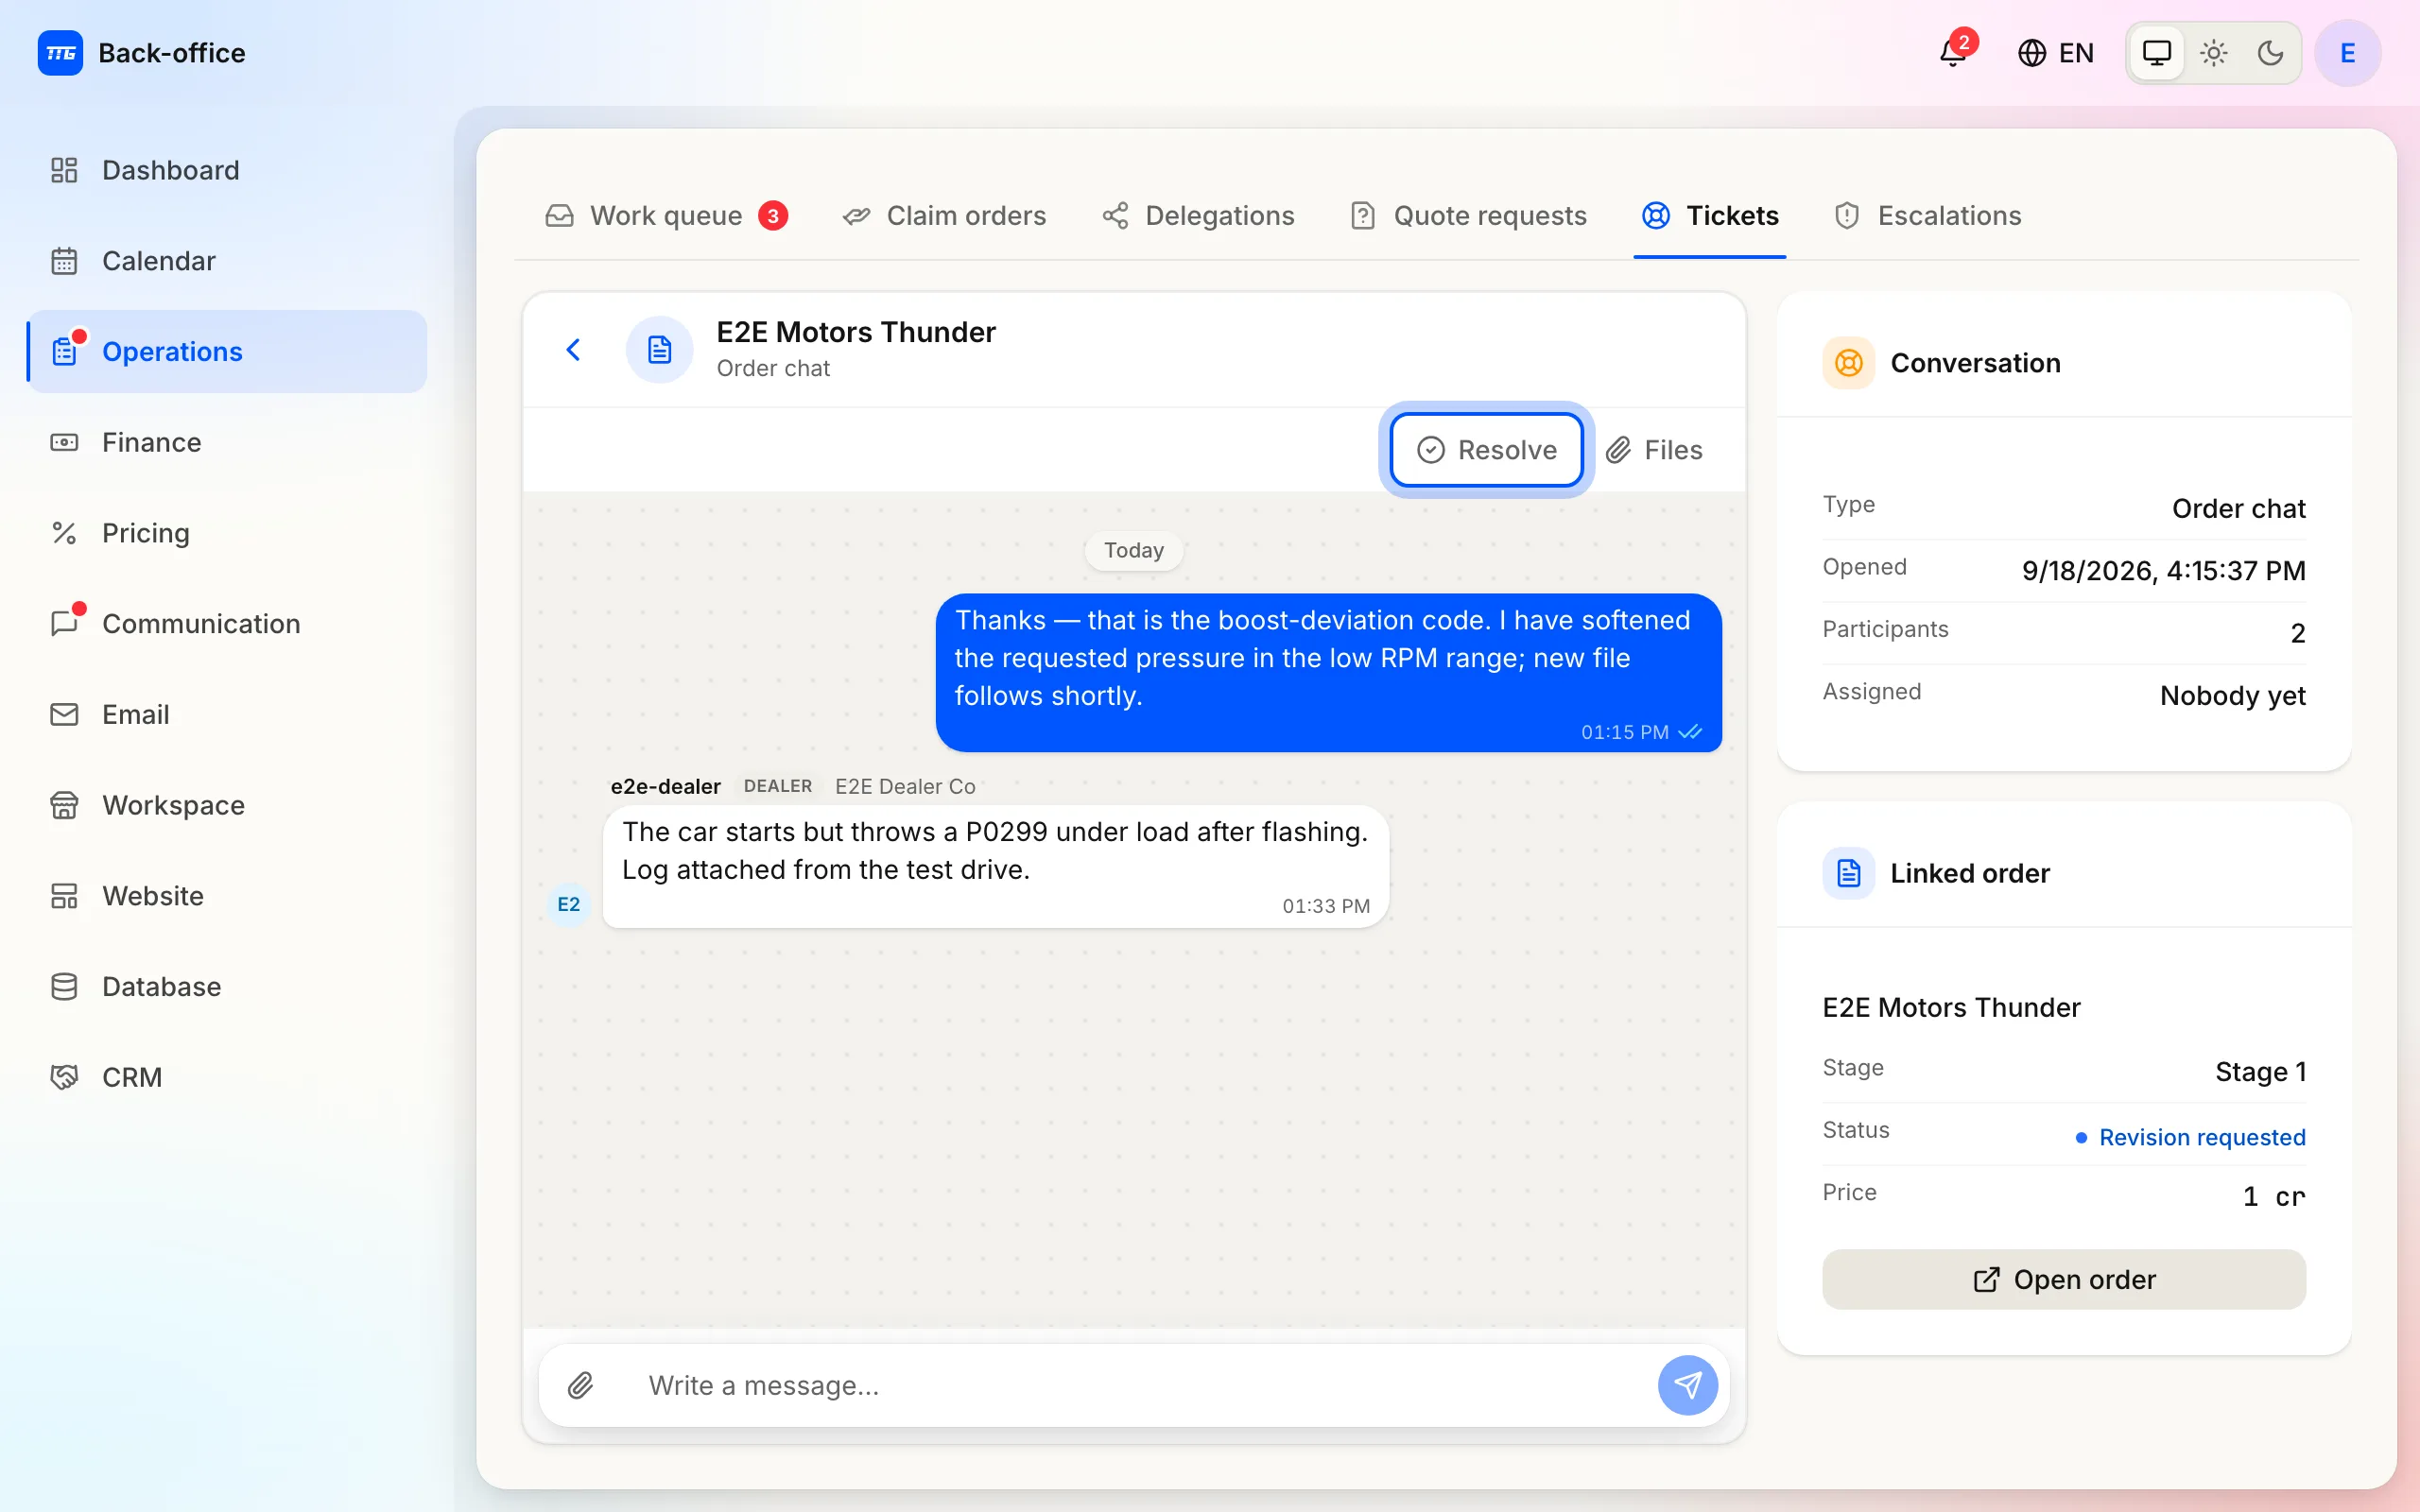Viewport: 2420px width, 1512px height.
Task: Select Operations in sidebar
Action: click(227, 352)
